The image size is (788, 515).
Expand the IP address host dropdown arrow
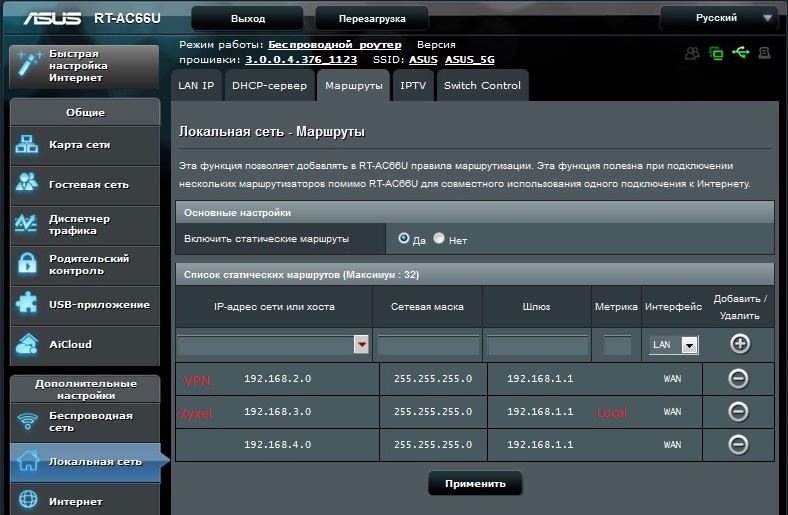pos(361,344)
